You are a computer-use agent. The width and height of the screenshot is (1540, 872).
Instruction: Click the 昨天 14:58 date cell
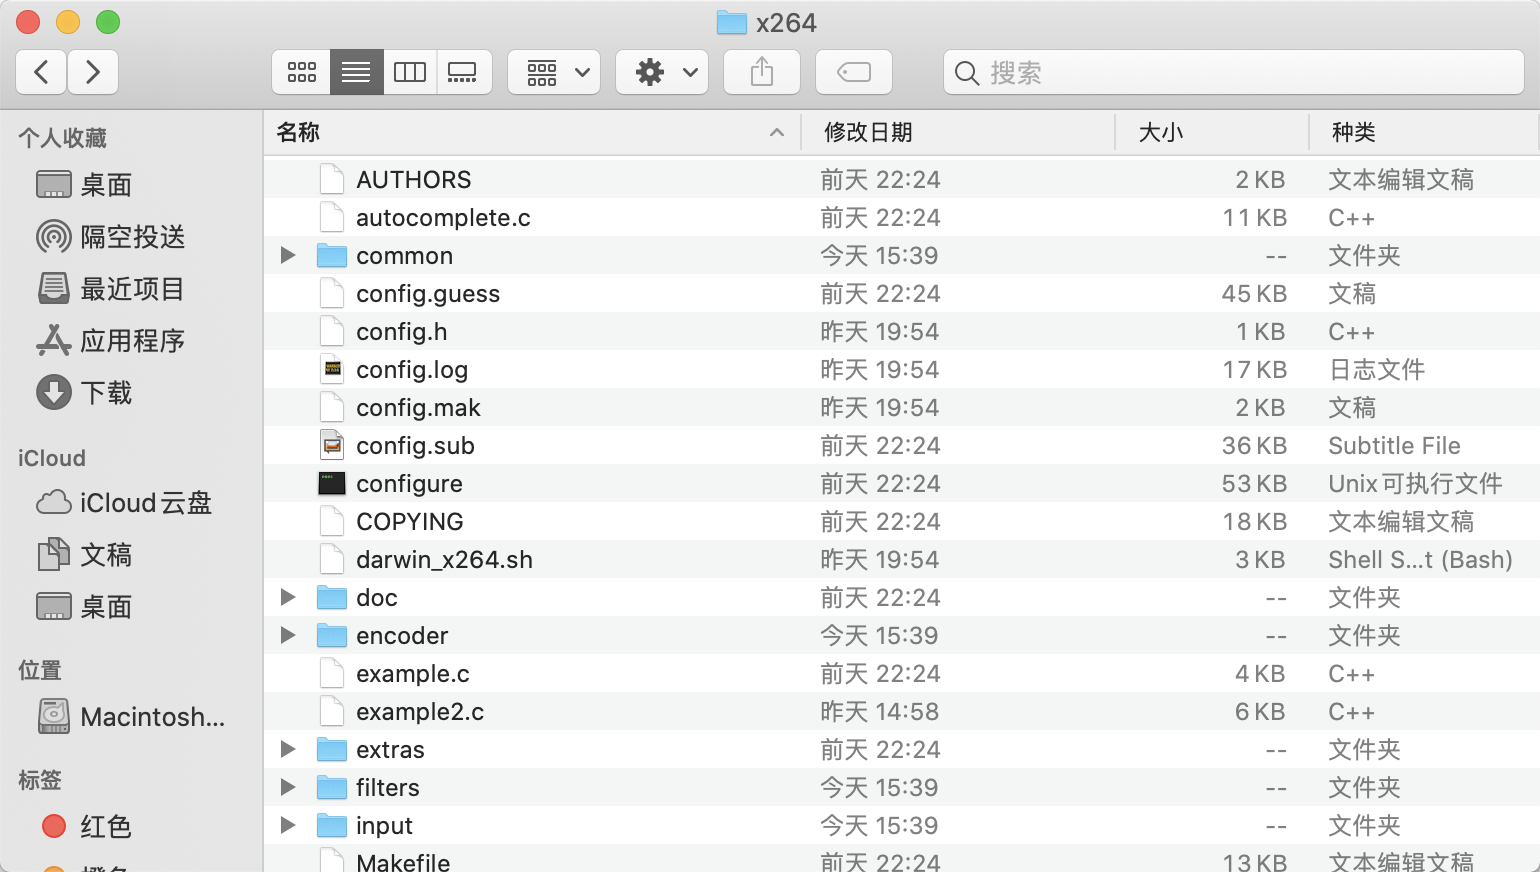click(x=880, y=712)
